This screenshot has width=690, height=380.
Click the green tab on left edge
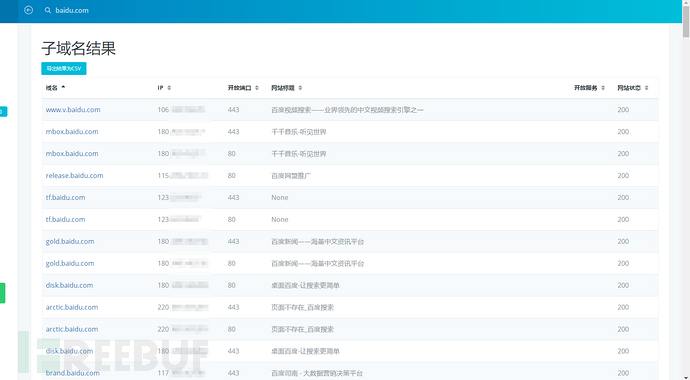pyautogui.click(x=2, y=293)
